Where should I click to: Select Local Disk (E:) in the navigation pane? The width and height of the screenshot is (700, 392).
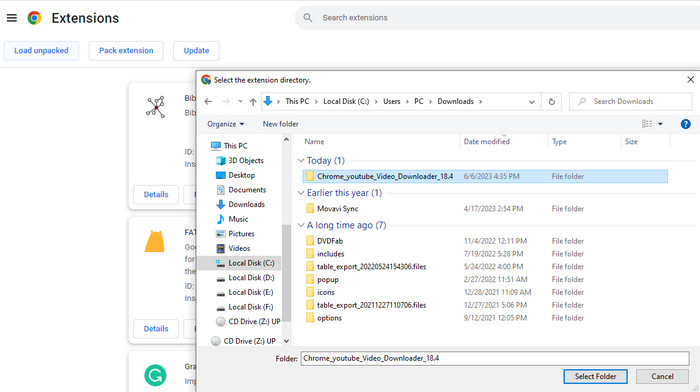[250, 292]
